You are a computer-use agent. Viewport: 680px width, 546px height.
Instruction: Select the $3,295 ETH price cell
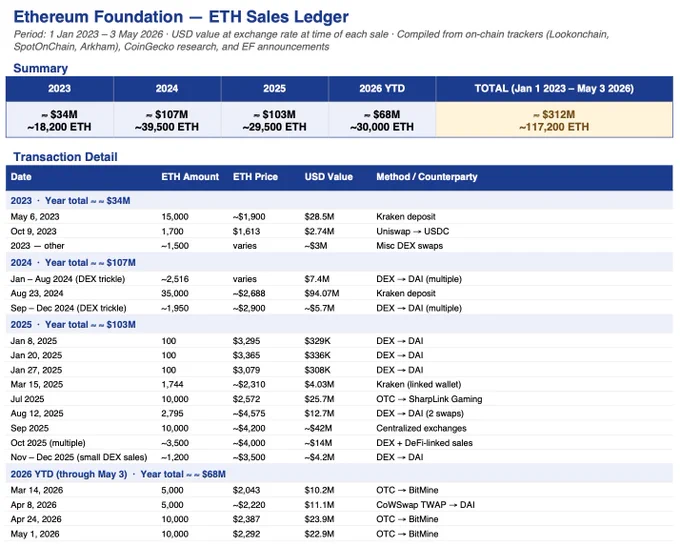point(246,341)
